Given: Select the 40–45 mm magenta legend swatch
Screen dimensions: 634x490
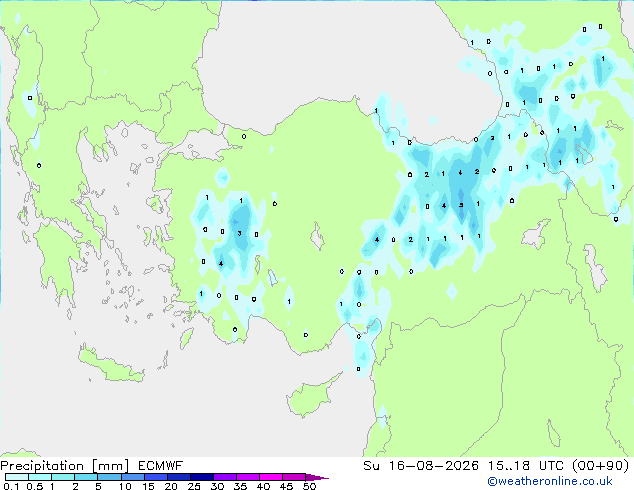Looking at the screenshot, I should pyautogui.click(x=271, y=477).
